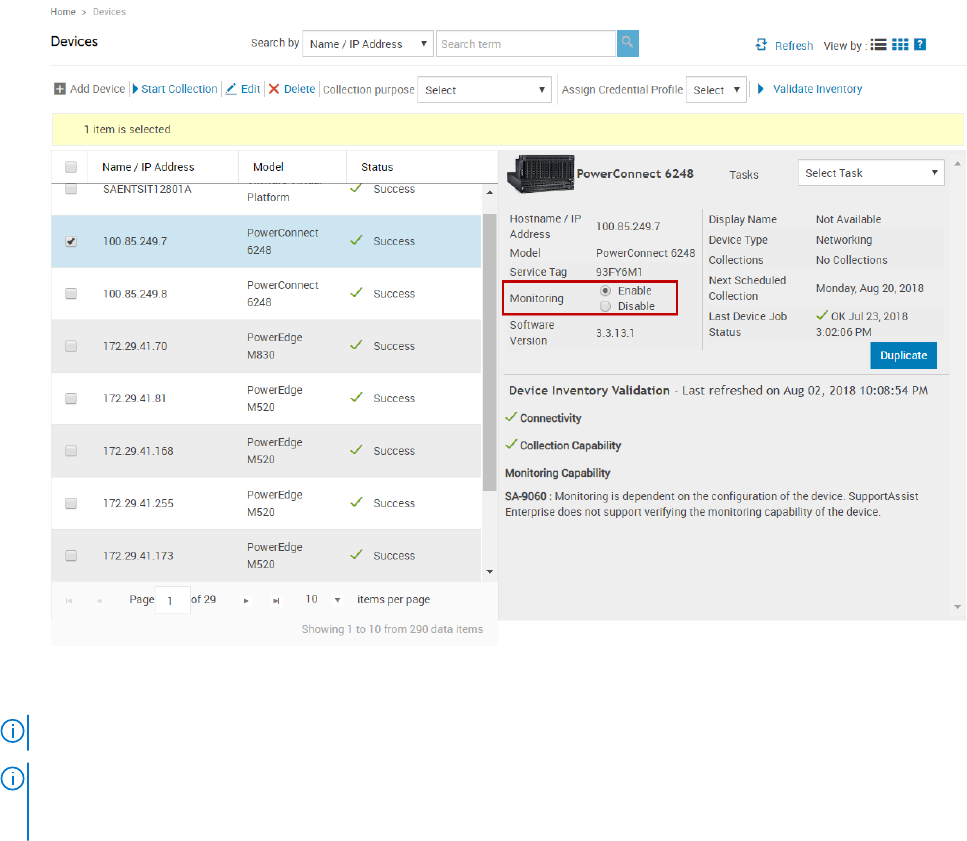Image resolution: width=967 pixels, height=841 pixels.
Task: Toggle the select-all checkbox in header
Action: click(71, 167)
